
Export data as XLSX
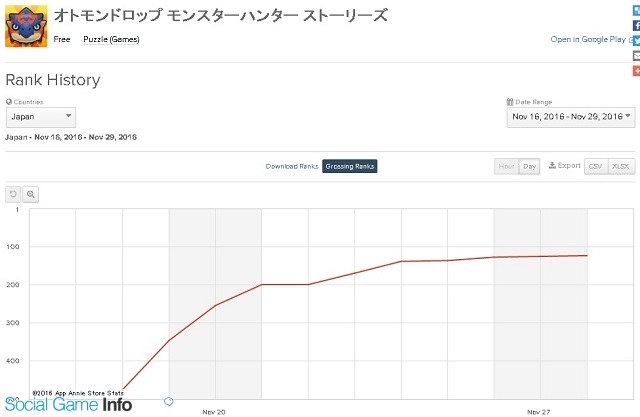(621, 166)
